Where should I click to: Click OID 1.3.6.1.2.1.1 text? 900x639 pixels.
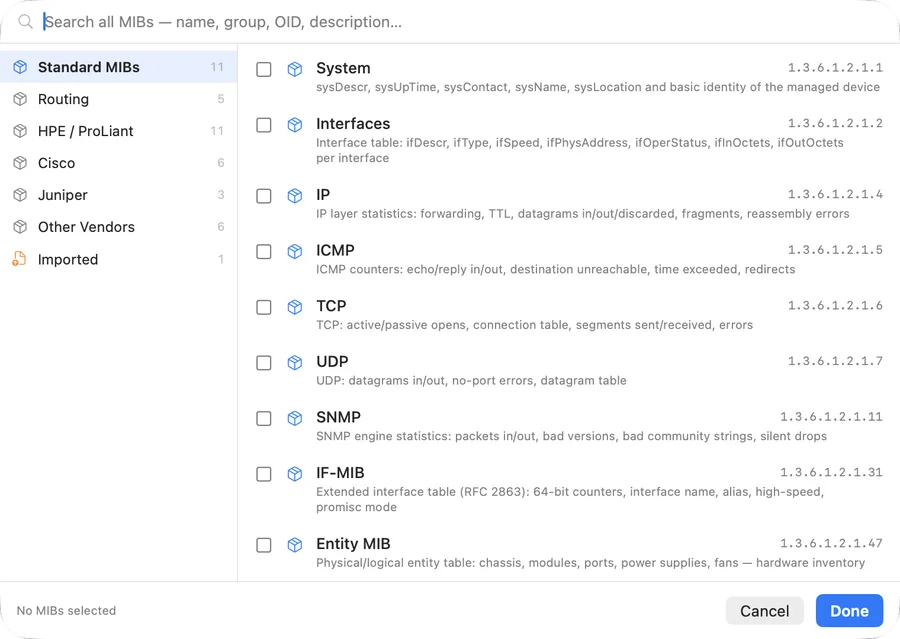[x=835, y=68]
